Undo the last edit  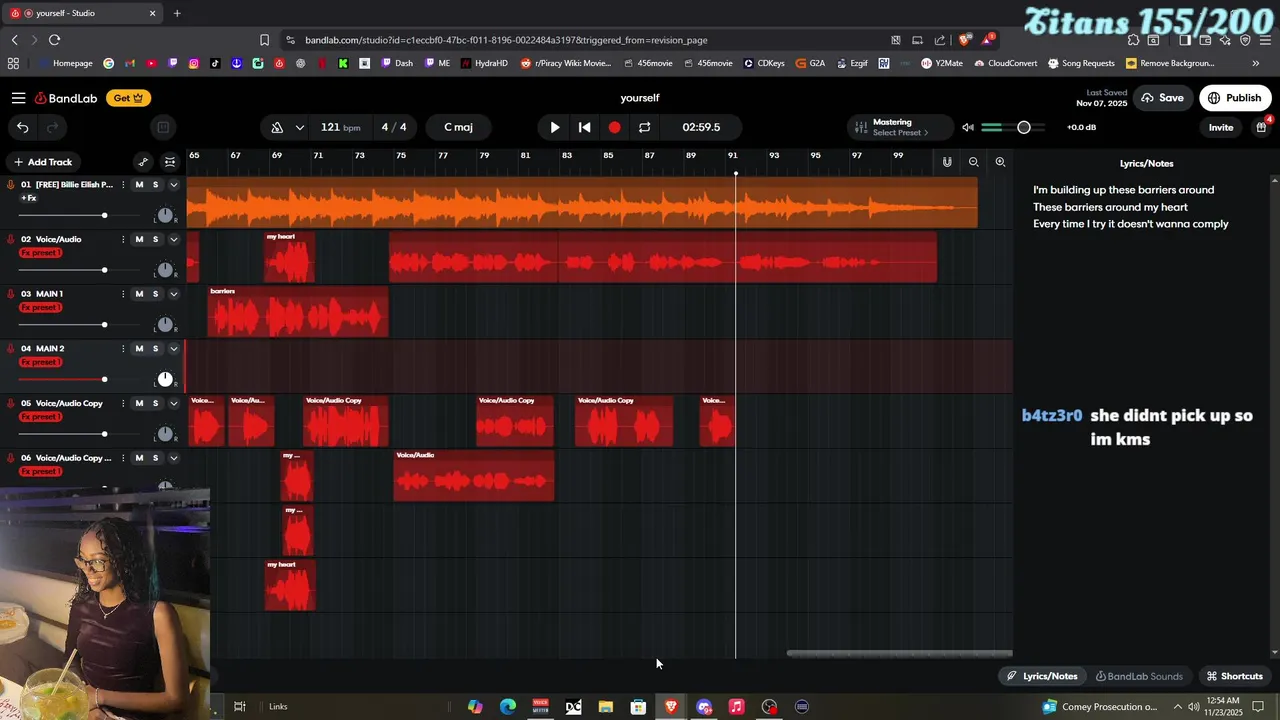[x=22, y=127]
